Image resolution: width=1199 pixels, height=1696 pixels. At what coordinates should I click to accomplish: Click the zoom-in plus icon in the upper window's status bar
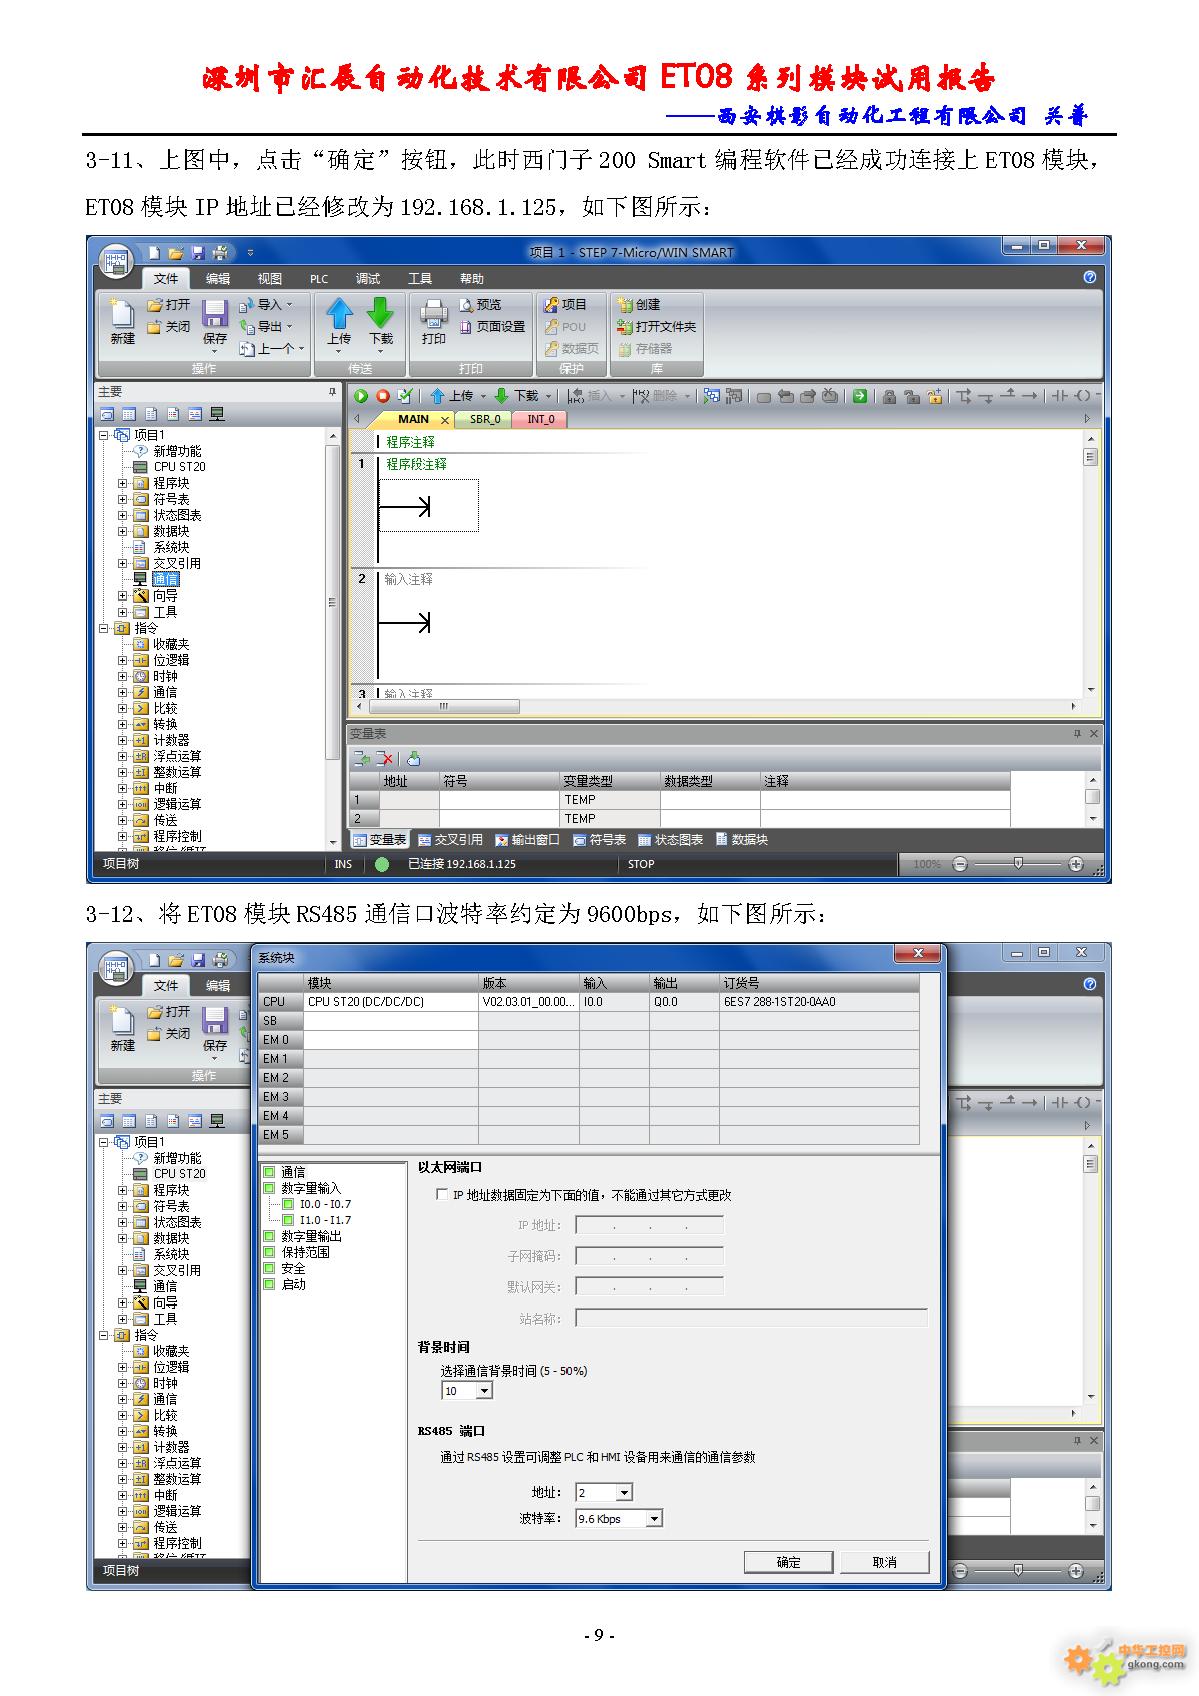1076,864
